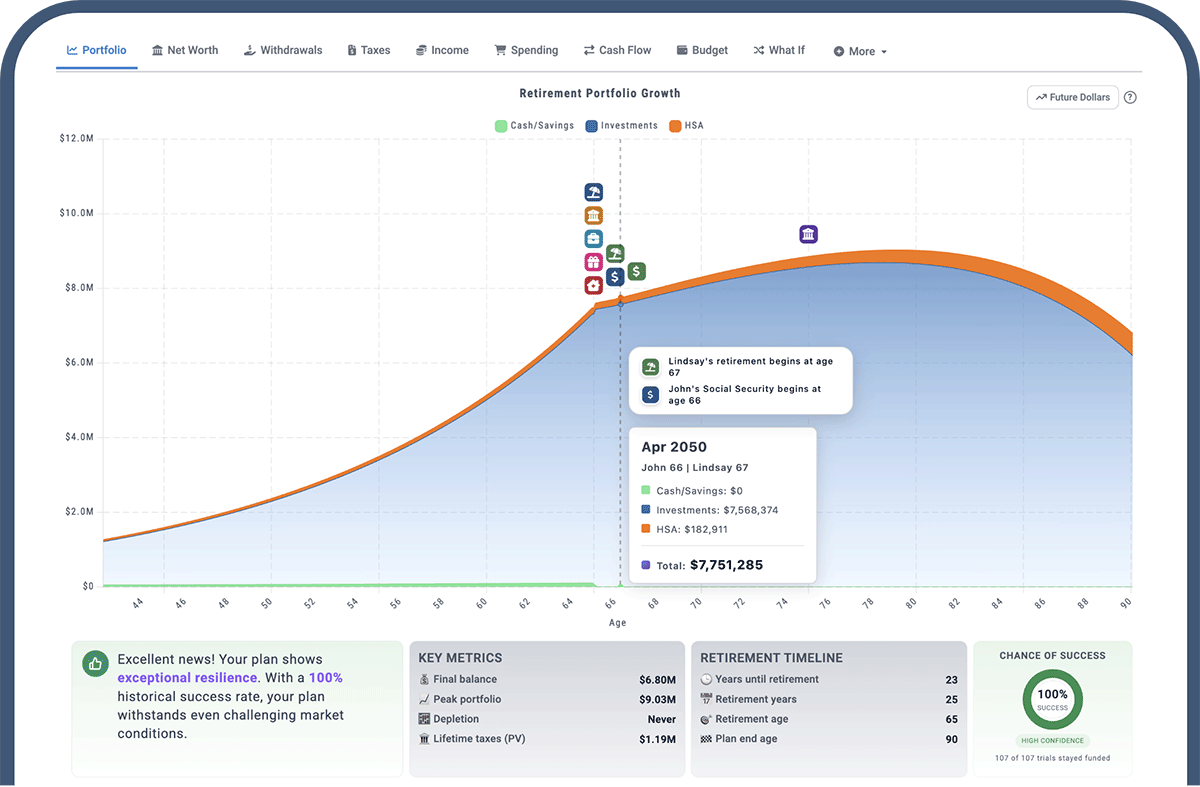Click the 100% success ring gauge

click(x=1052, y=700)
